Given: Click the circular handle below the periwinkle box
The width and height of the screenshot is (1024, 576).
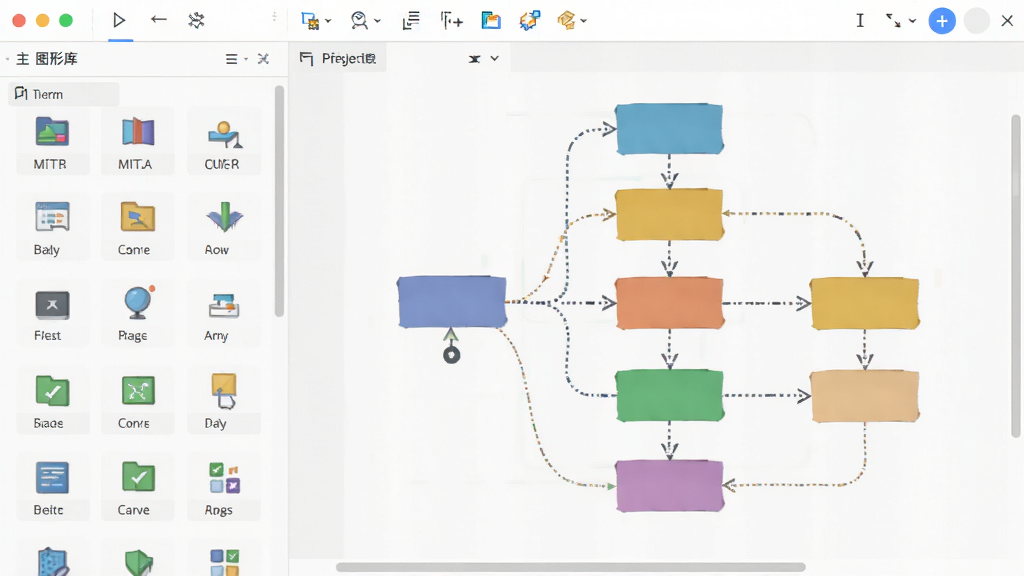Looking at the screenshot, I should coord(451,355).
